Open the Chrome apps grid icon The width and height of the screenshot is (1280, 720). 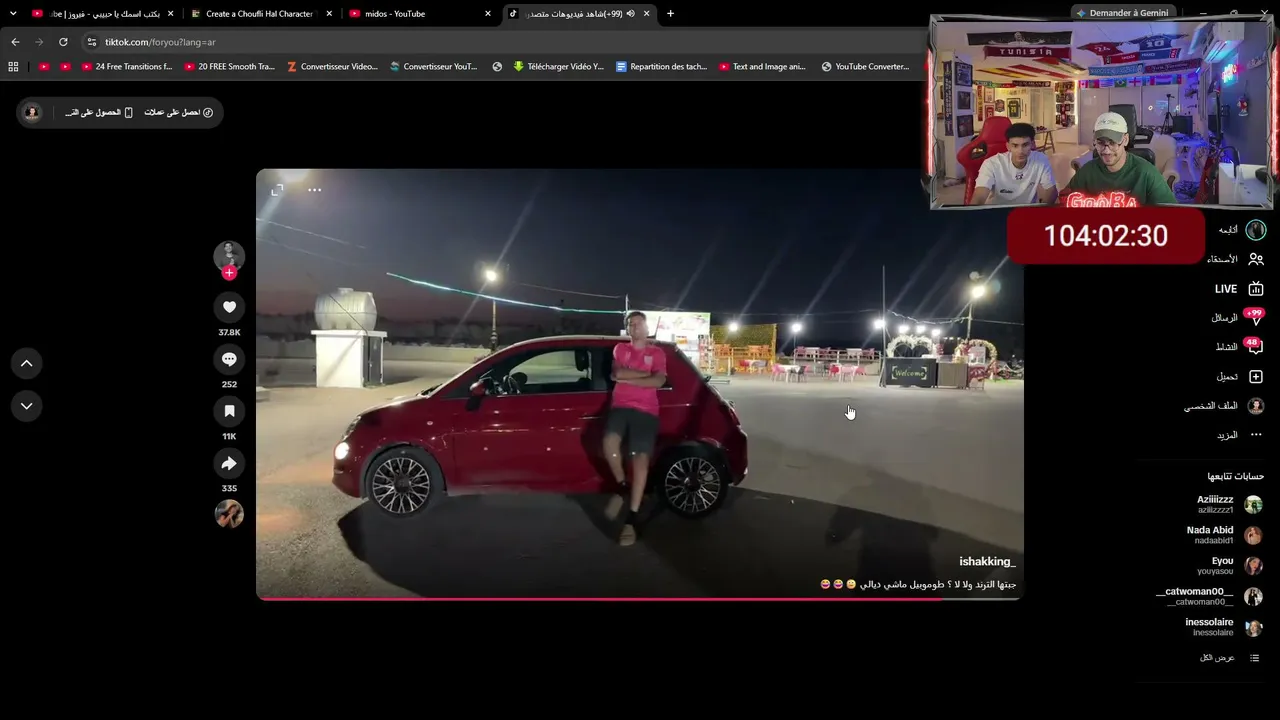(13, 67)
